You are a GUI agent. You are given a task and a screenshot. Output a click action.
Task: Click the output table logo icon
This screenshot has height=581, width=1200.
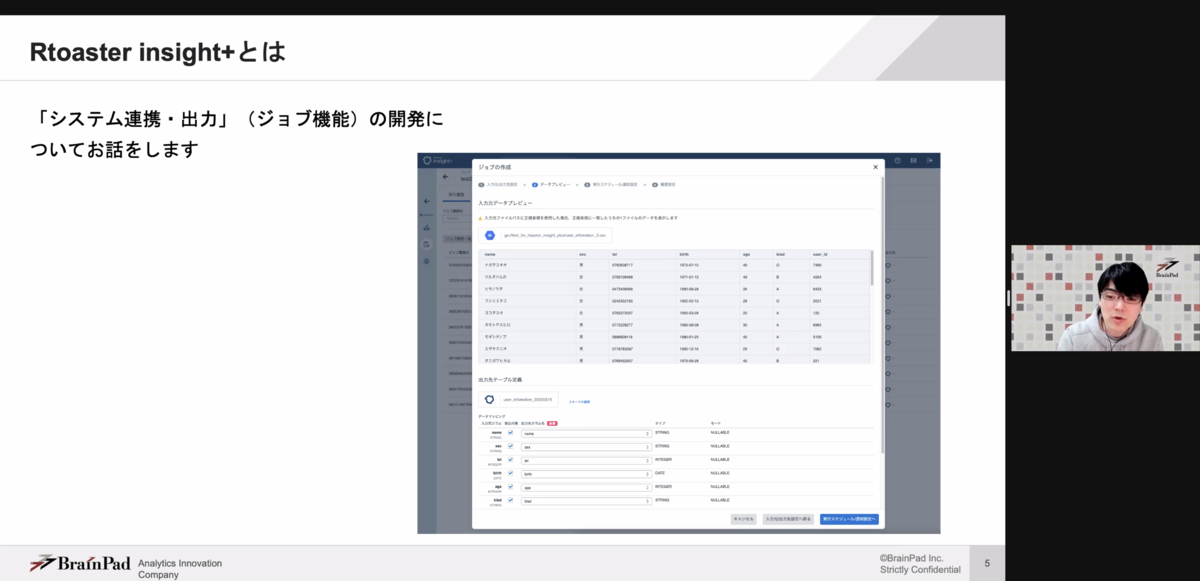pyautogui.click(x=489, y=399)
